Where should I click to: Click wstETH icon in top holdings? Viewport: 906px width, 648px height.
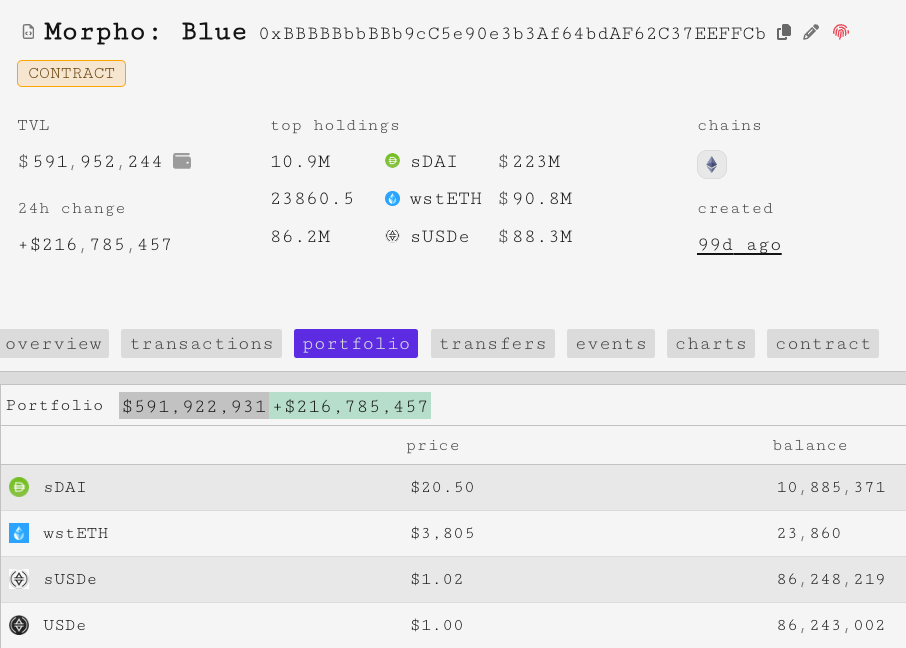click(x=392, y=199)
